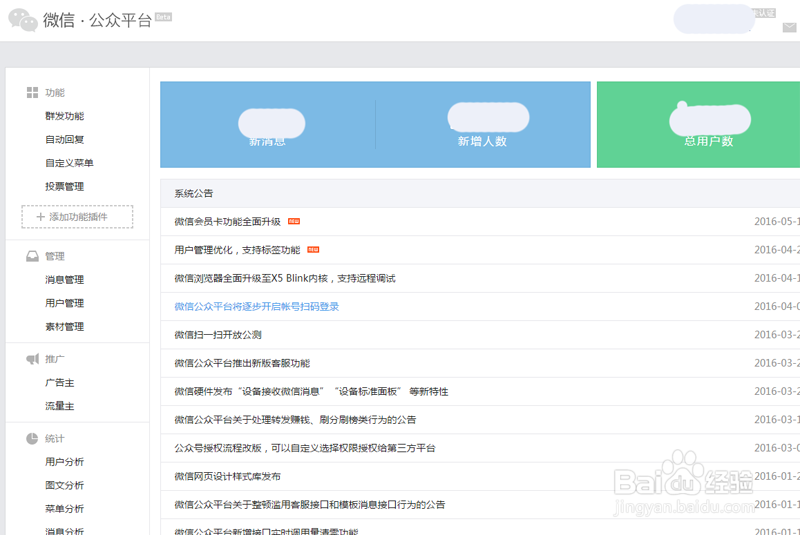Select 自定义菜单 menu item

69,163
